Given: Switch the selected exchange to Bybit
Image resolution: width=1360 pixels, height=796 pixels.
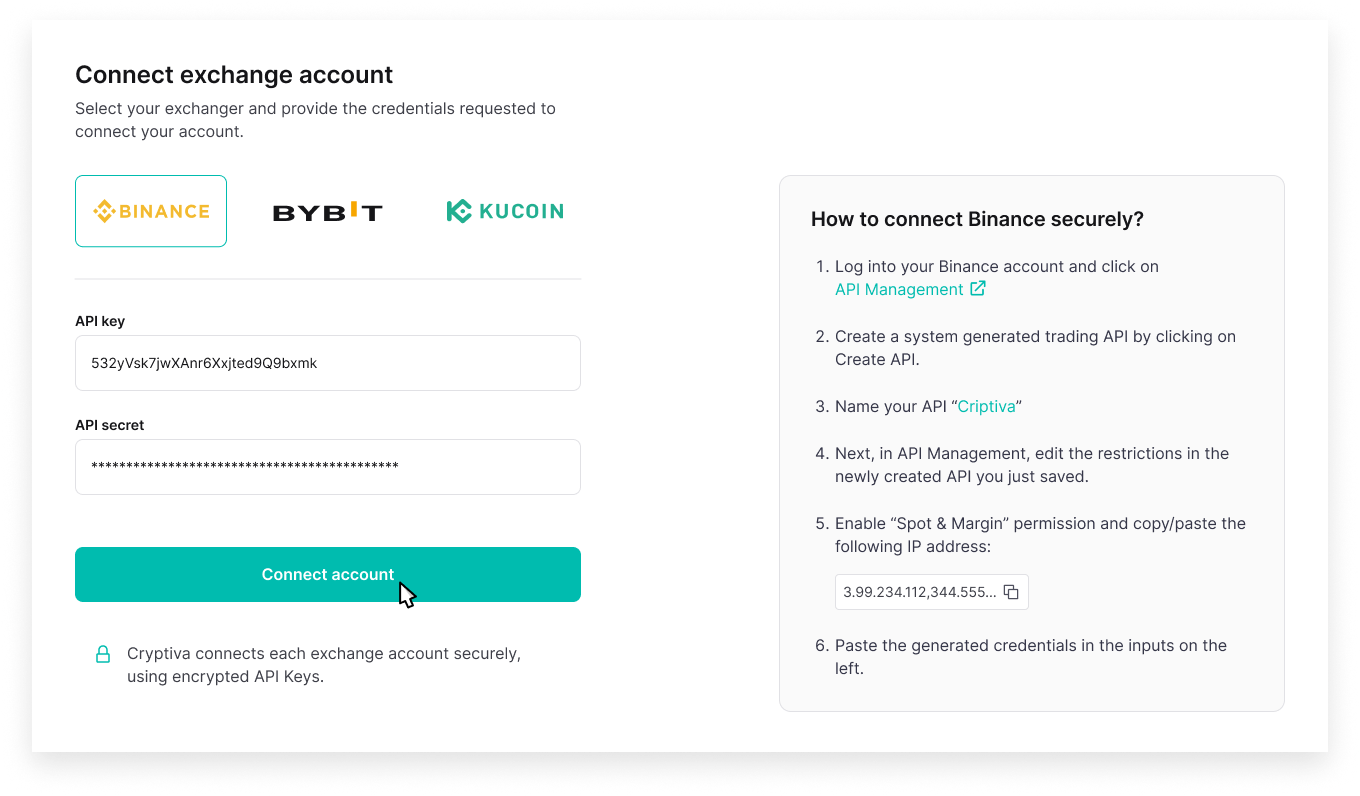Looking at the screenshot, I should tap(327, 211).
